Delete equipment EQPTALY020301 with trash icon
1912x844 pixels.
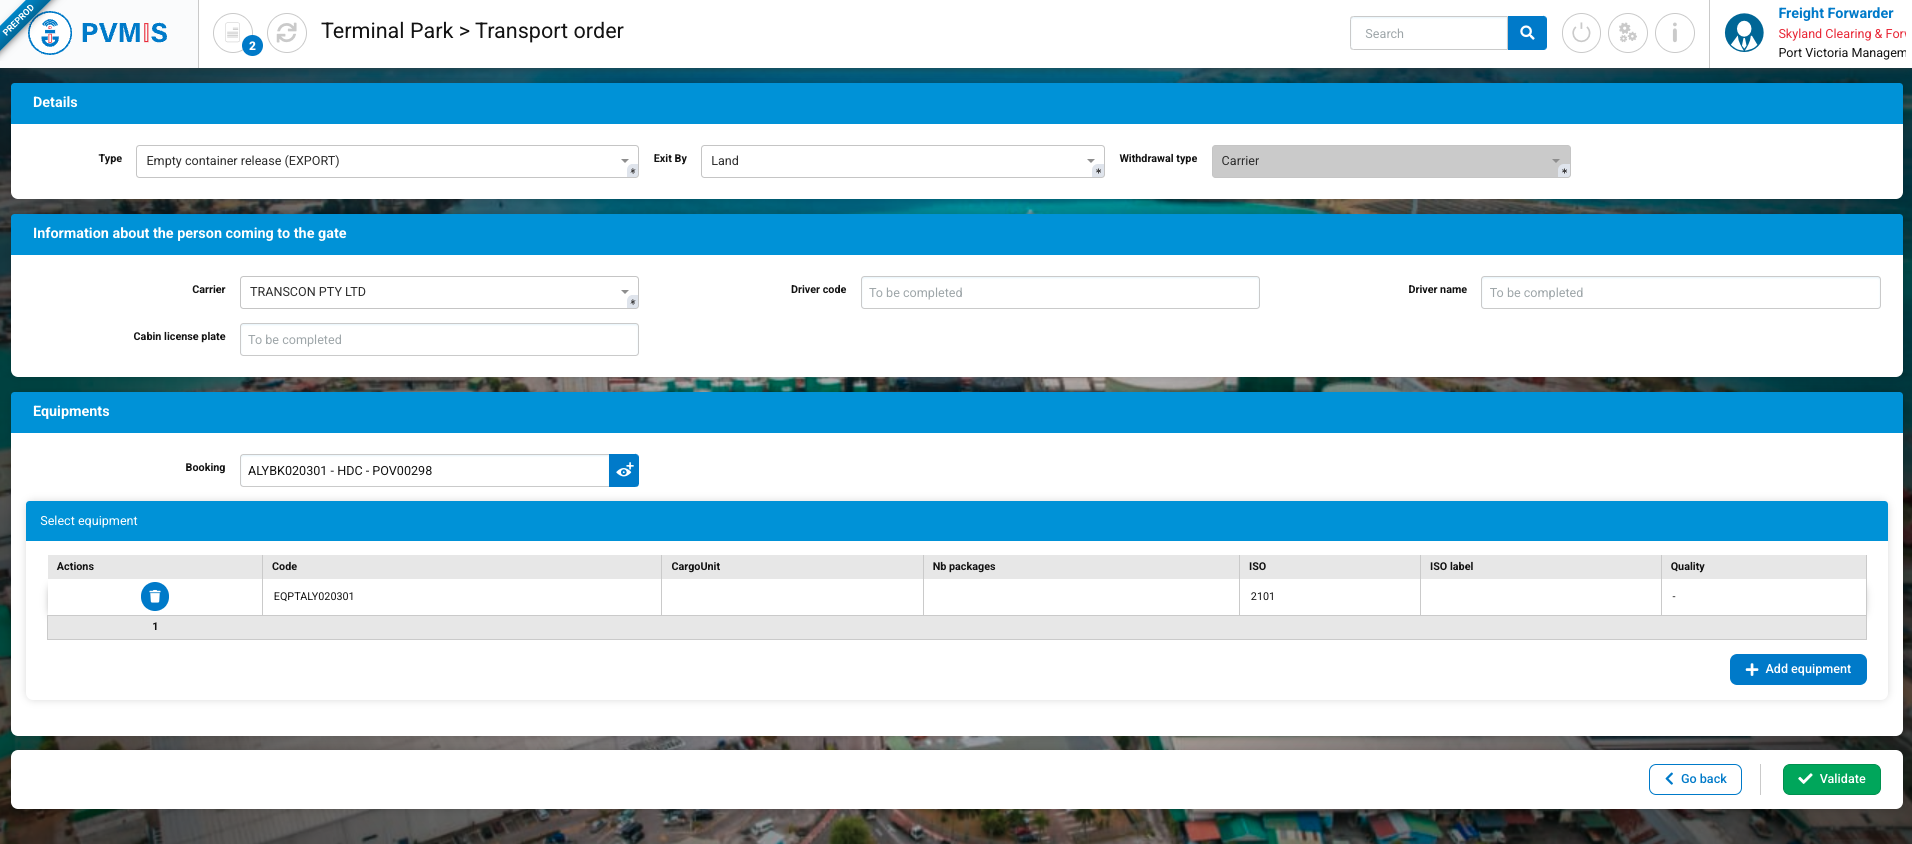coord(155,597)
